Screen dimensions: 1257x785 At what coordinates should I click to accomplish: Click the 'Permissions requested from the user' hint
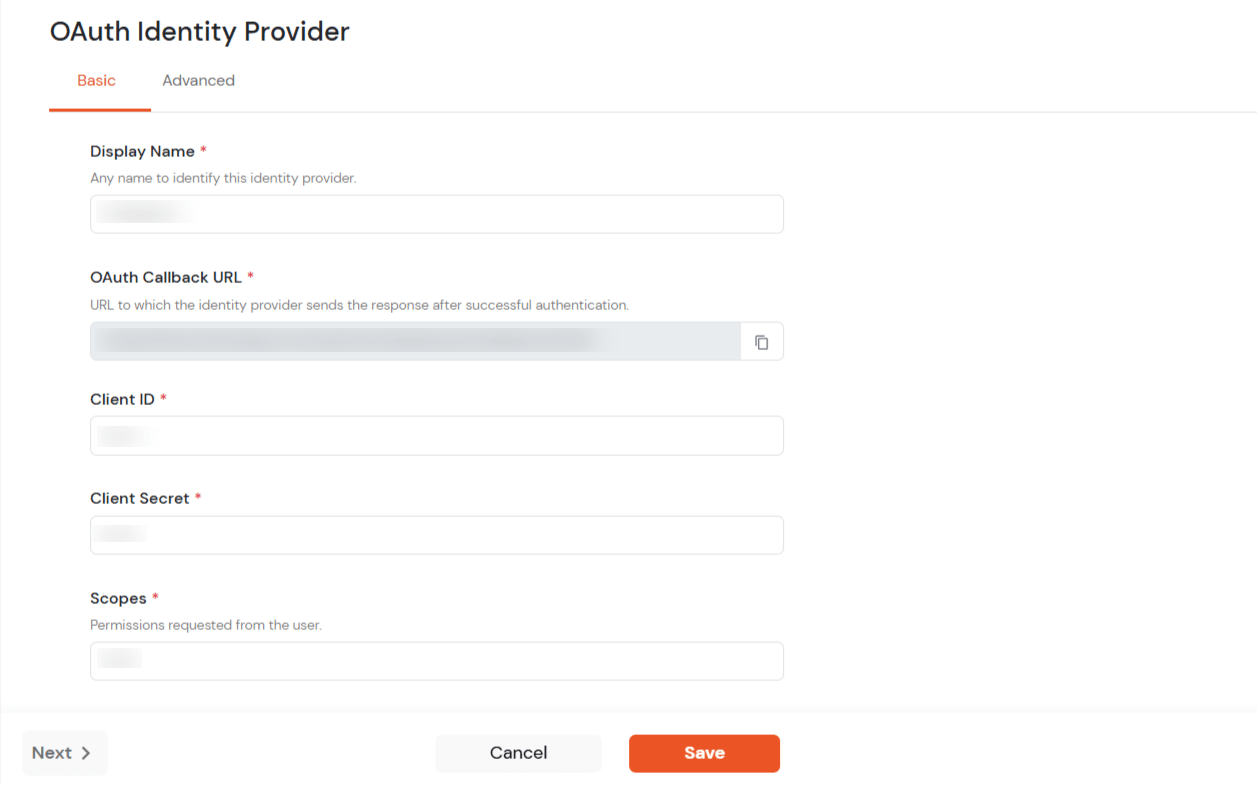click(205, 625)
